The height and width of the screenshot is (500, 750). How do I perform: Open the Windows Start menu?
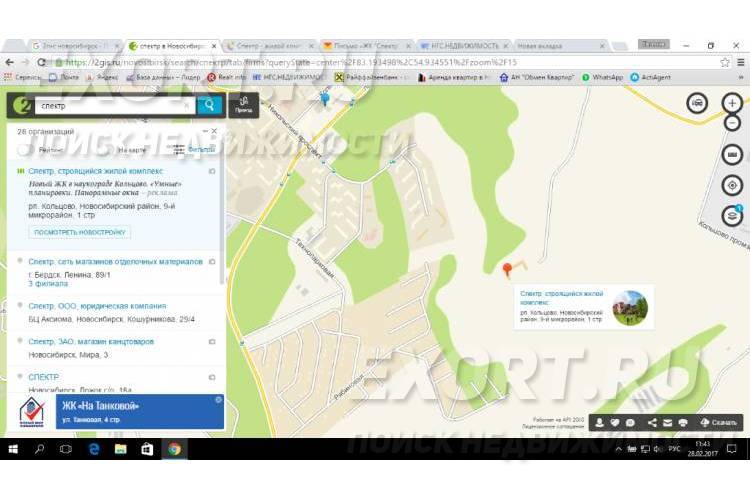click(13, 449)
